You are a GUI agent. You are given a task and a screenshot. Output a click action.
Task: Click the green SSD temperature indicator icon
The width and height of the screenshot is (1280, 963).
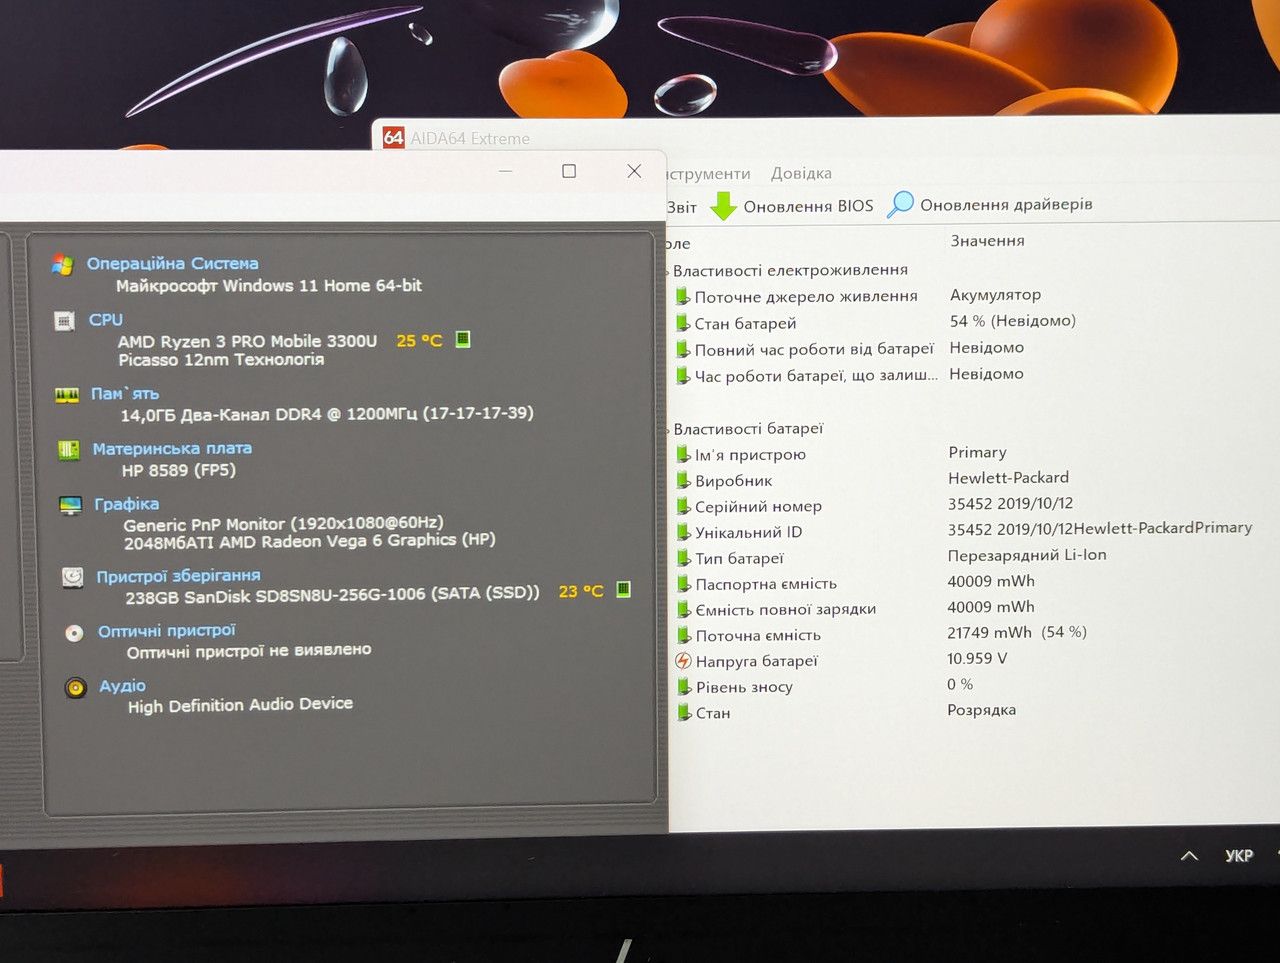pyautogui.click(x=624, y=589)
